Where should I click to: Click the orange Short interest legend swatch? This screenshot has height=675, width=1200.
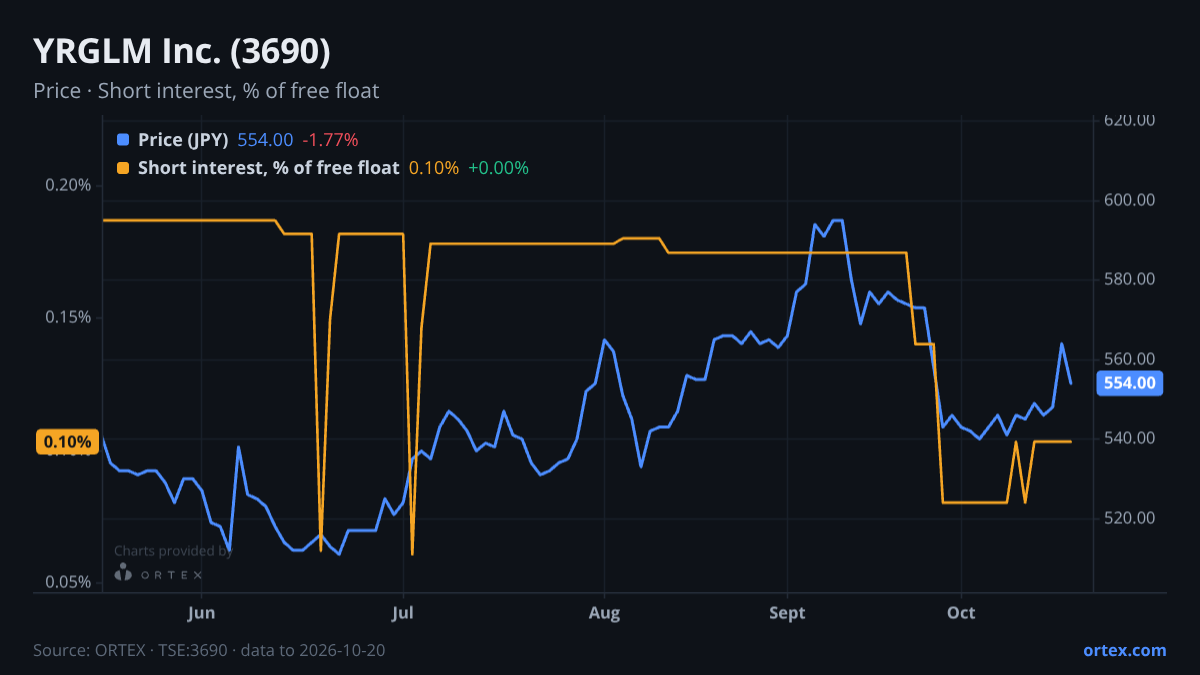(123, 168)
